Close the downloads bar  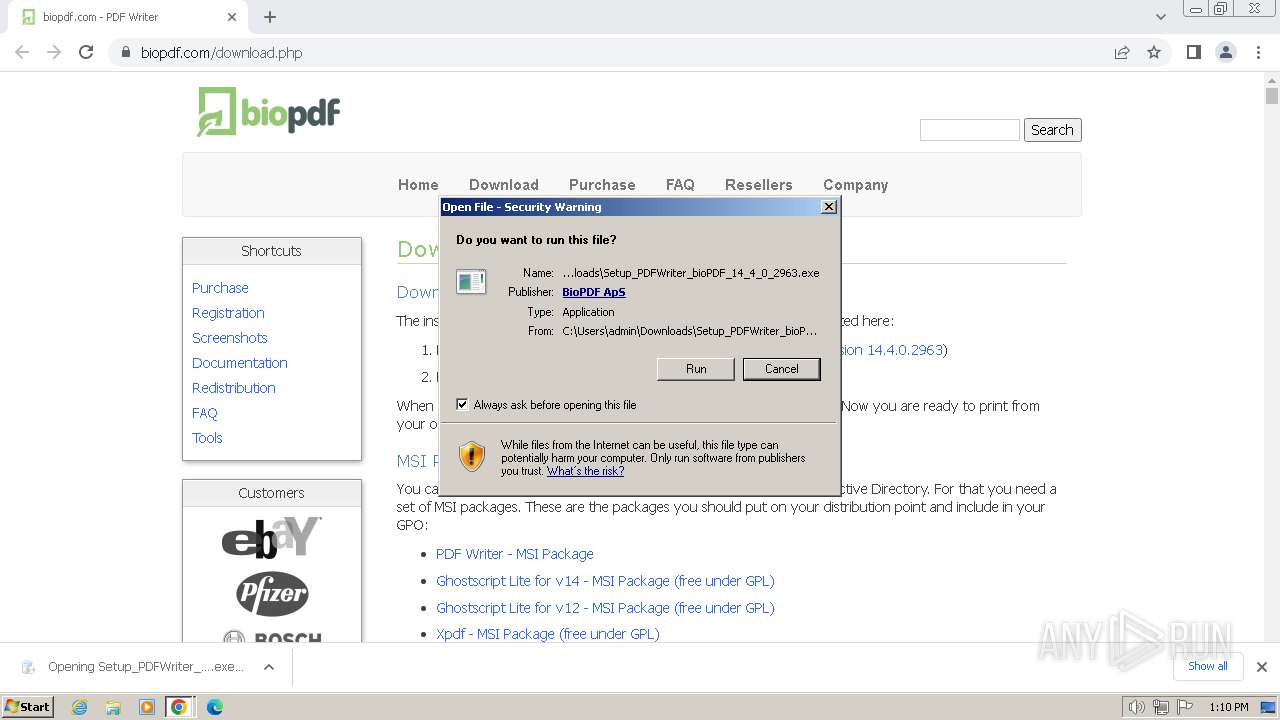click(x=1262, y=667)
